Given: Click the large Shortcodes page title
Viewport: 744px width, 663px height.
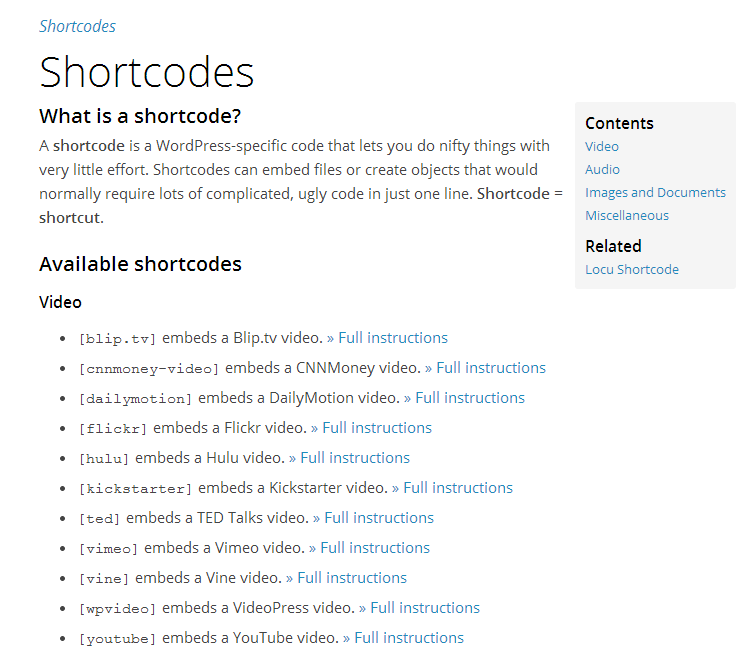Looking at the screenshot, I should tap(147, 72).
